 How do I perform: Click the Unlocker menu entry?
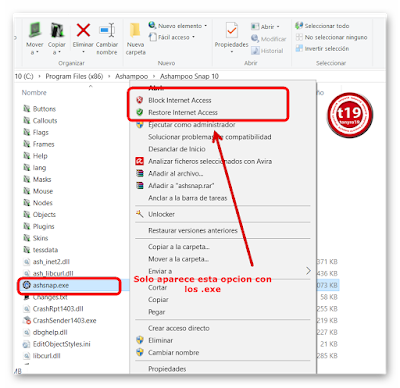[x=161, y=214]
